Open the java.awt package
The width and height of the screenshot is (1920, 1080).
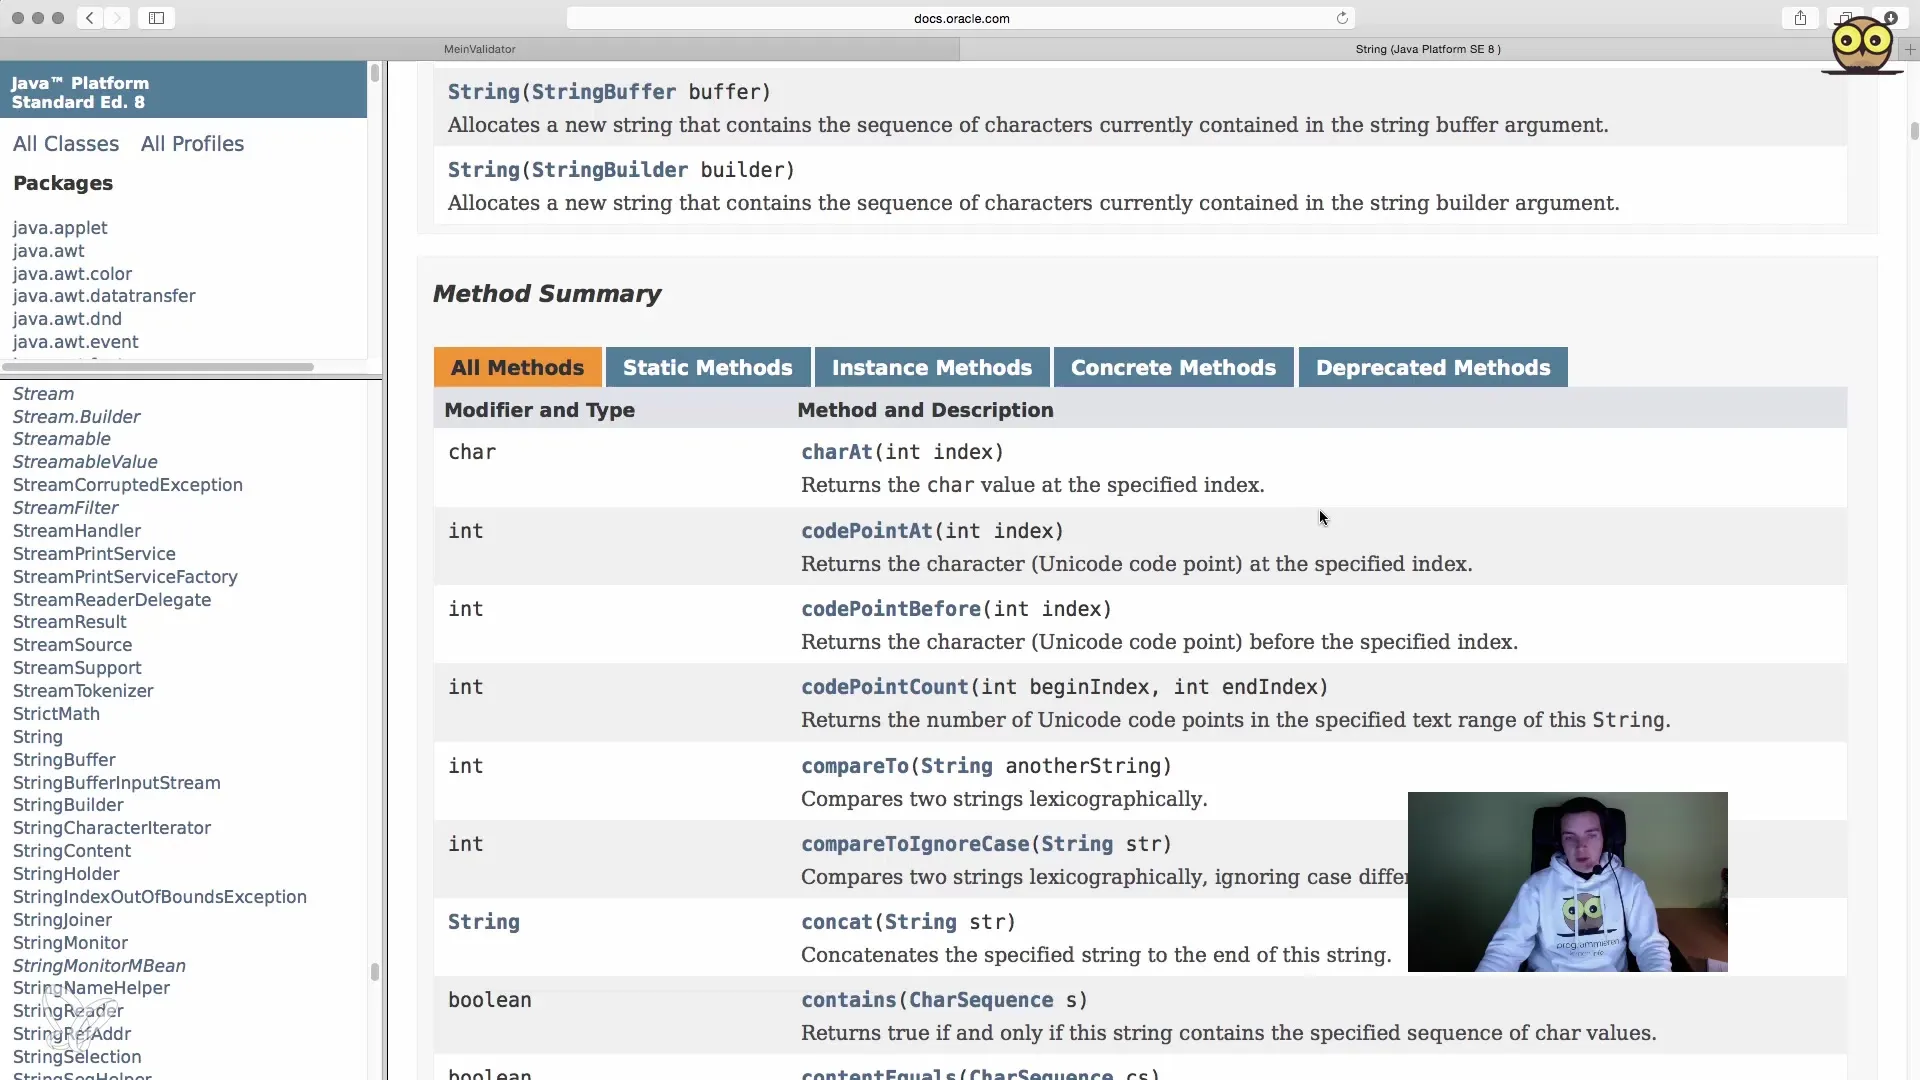(49, 251)
